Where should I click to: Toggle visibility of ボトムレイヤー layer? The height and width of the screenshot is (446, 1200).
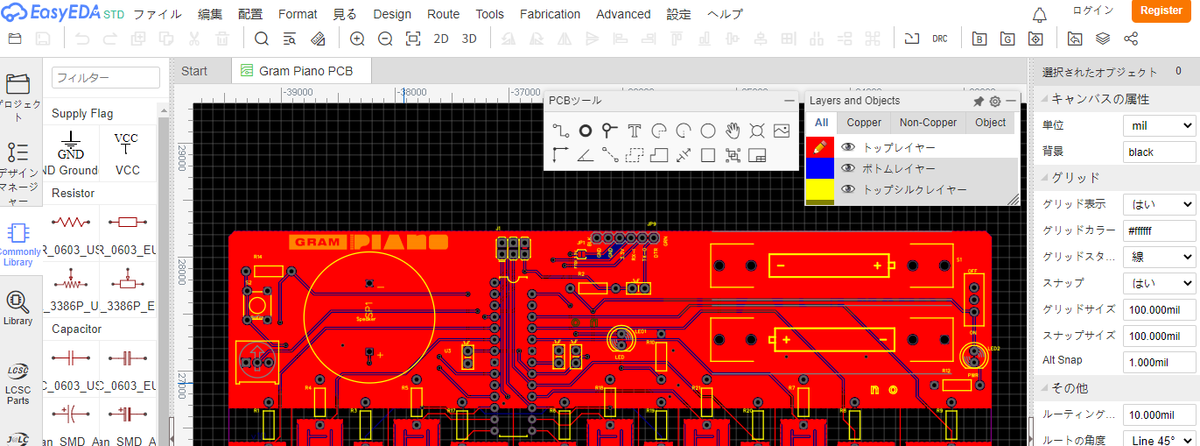[x=848, y=168]
